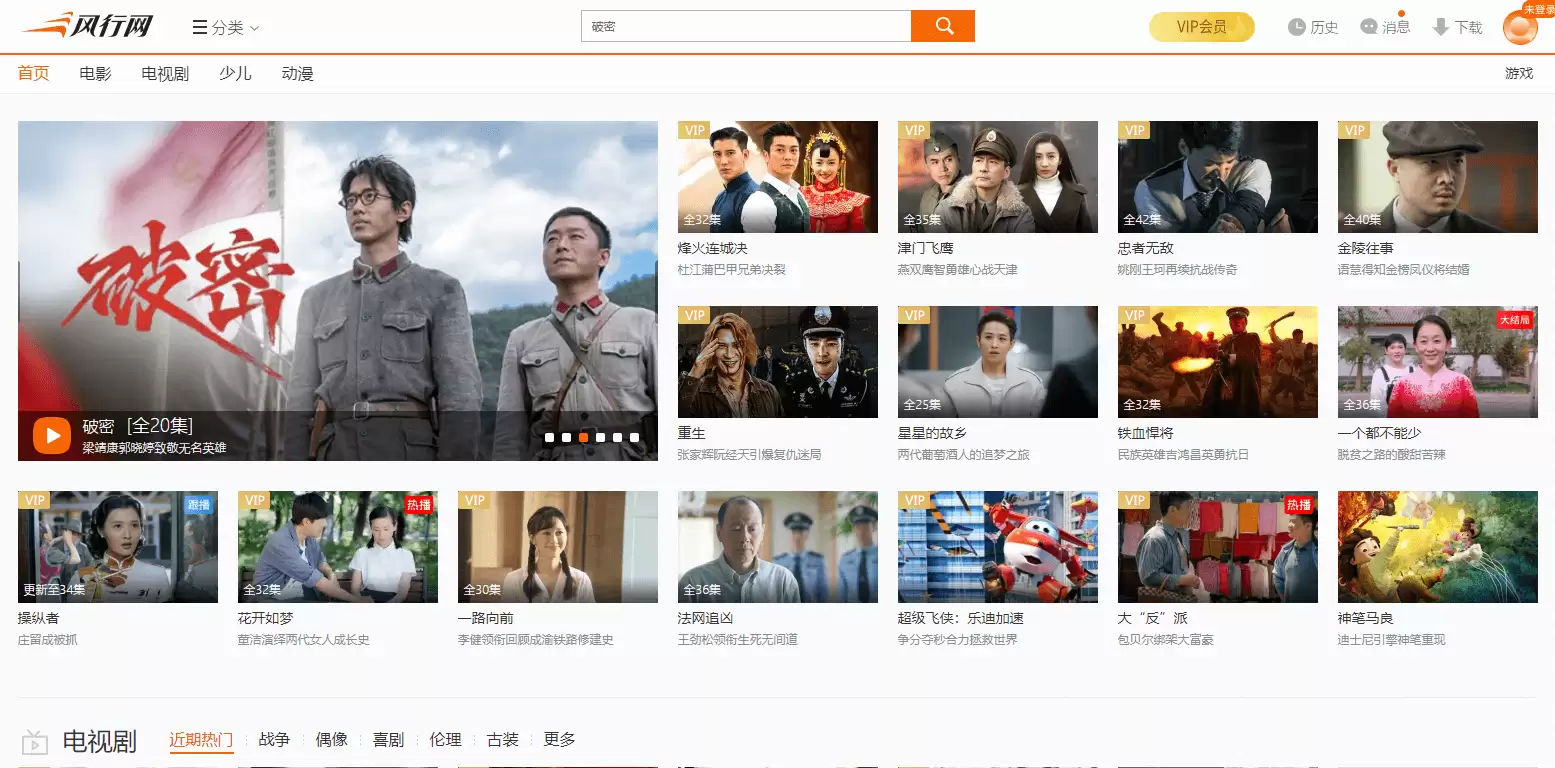Switch to the 动漫 navigation tab
The width and height of the screenshot is (1555, 768).
coord(297,73)
